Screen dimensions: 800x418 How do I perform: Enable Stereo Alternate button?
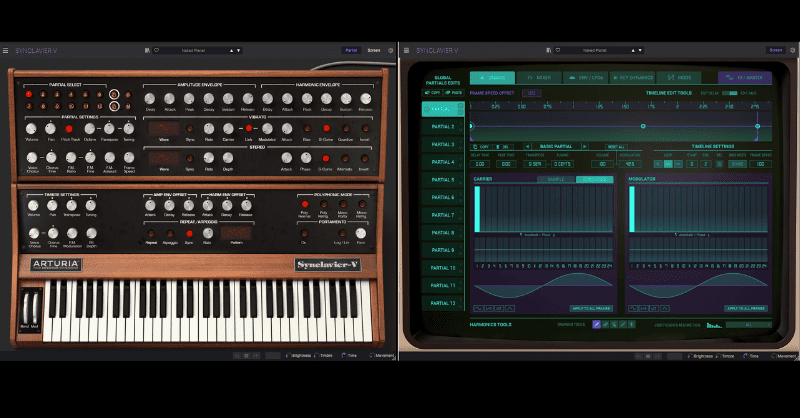click(345, 158)
